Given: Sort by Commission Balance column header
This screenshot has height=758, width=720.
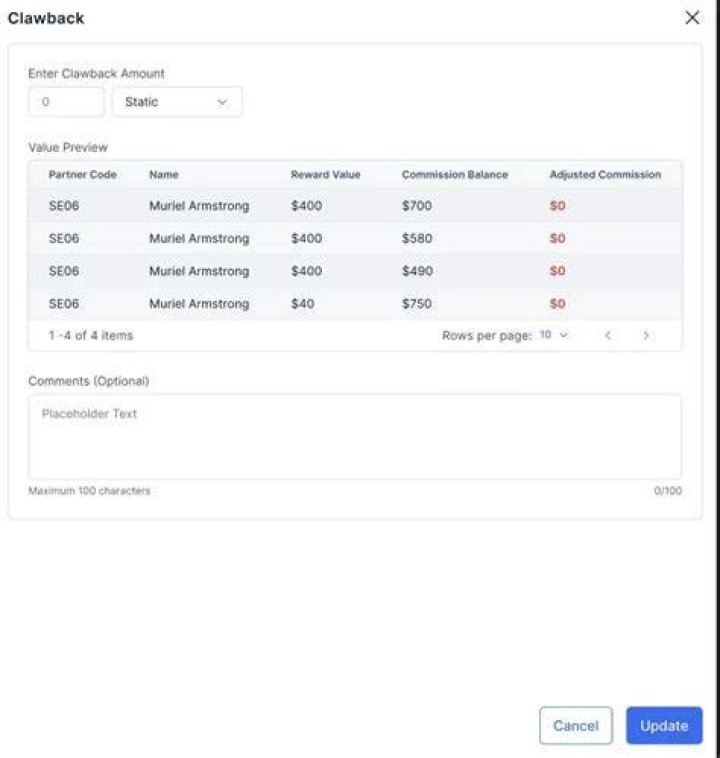Looking at the screenshot, I should pyautogui.click(x=455, y=175).
